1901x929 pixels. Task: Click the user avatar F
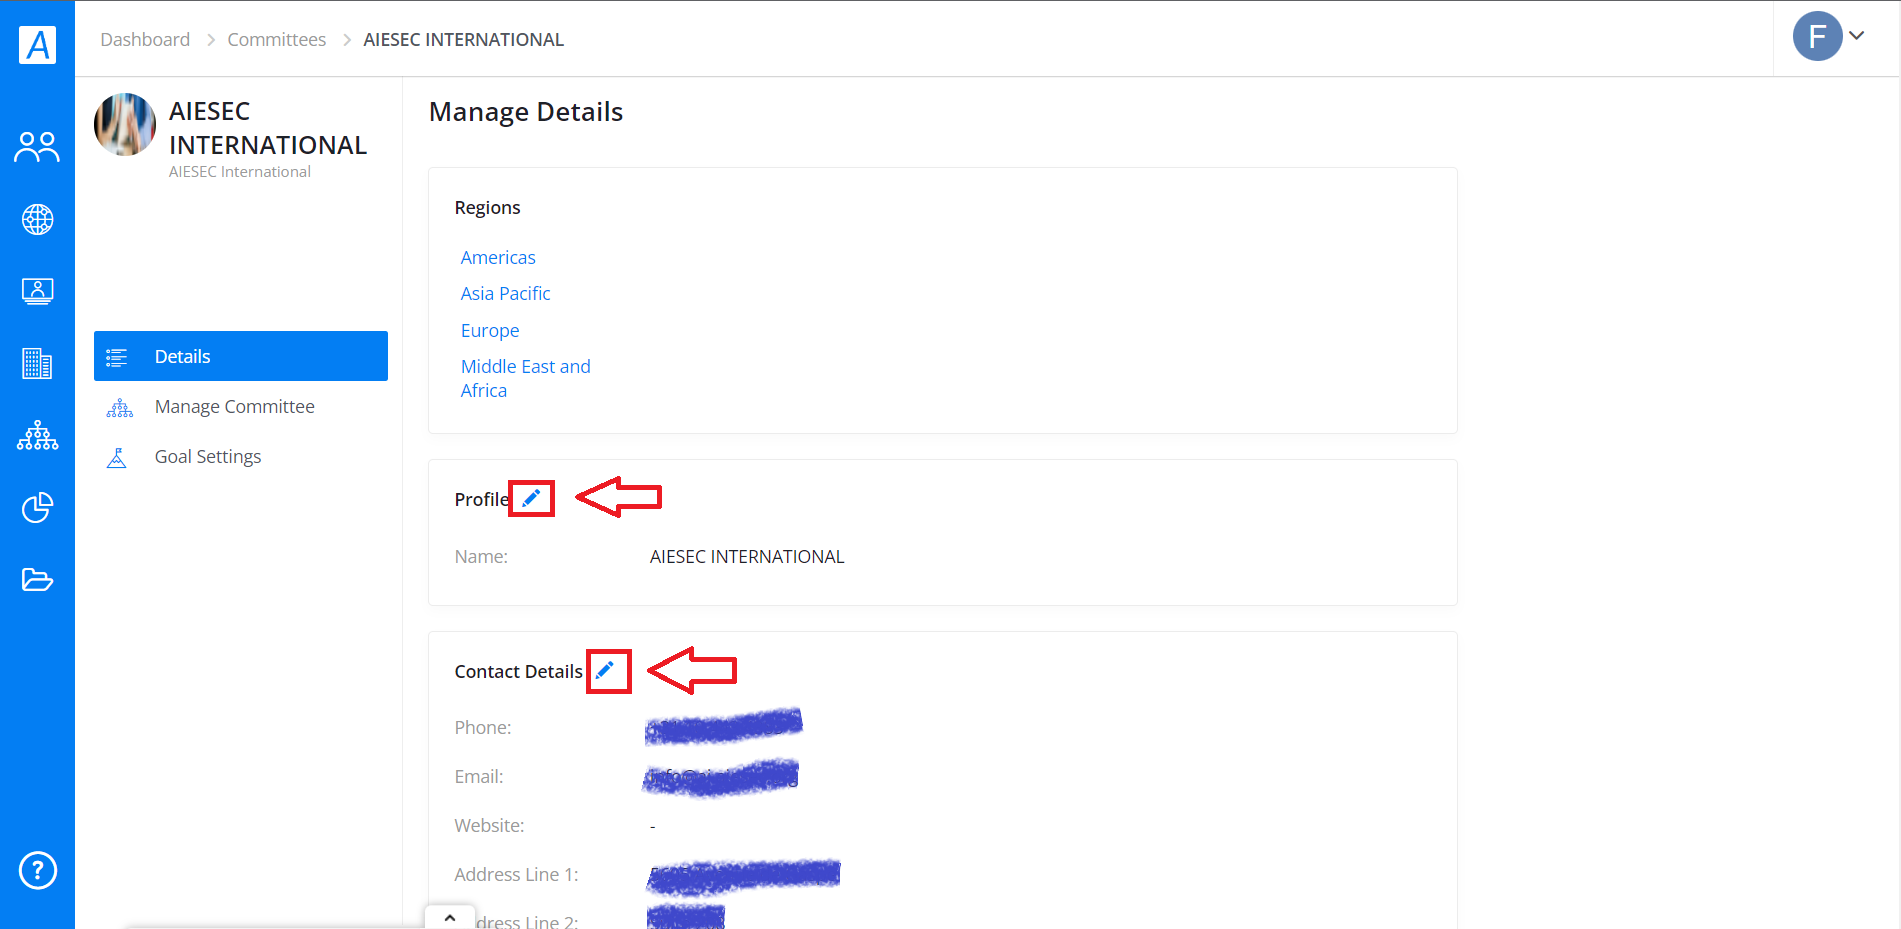tap(1817, 37)
